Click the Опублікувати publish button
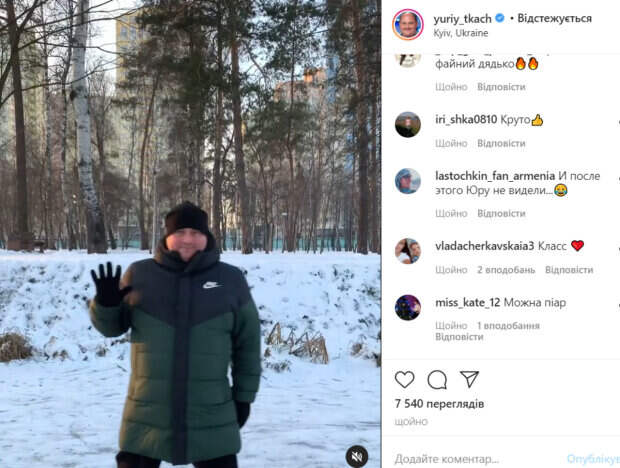The width and height of the screenshot is (620, 468). (593, 459)
